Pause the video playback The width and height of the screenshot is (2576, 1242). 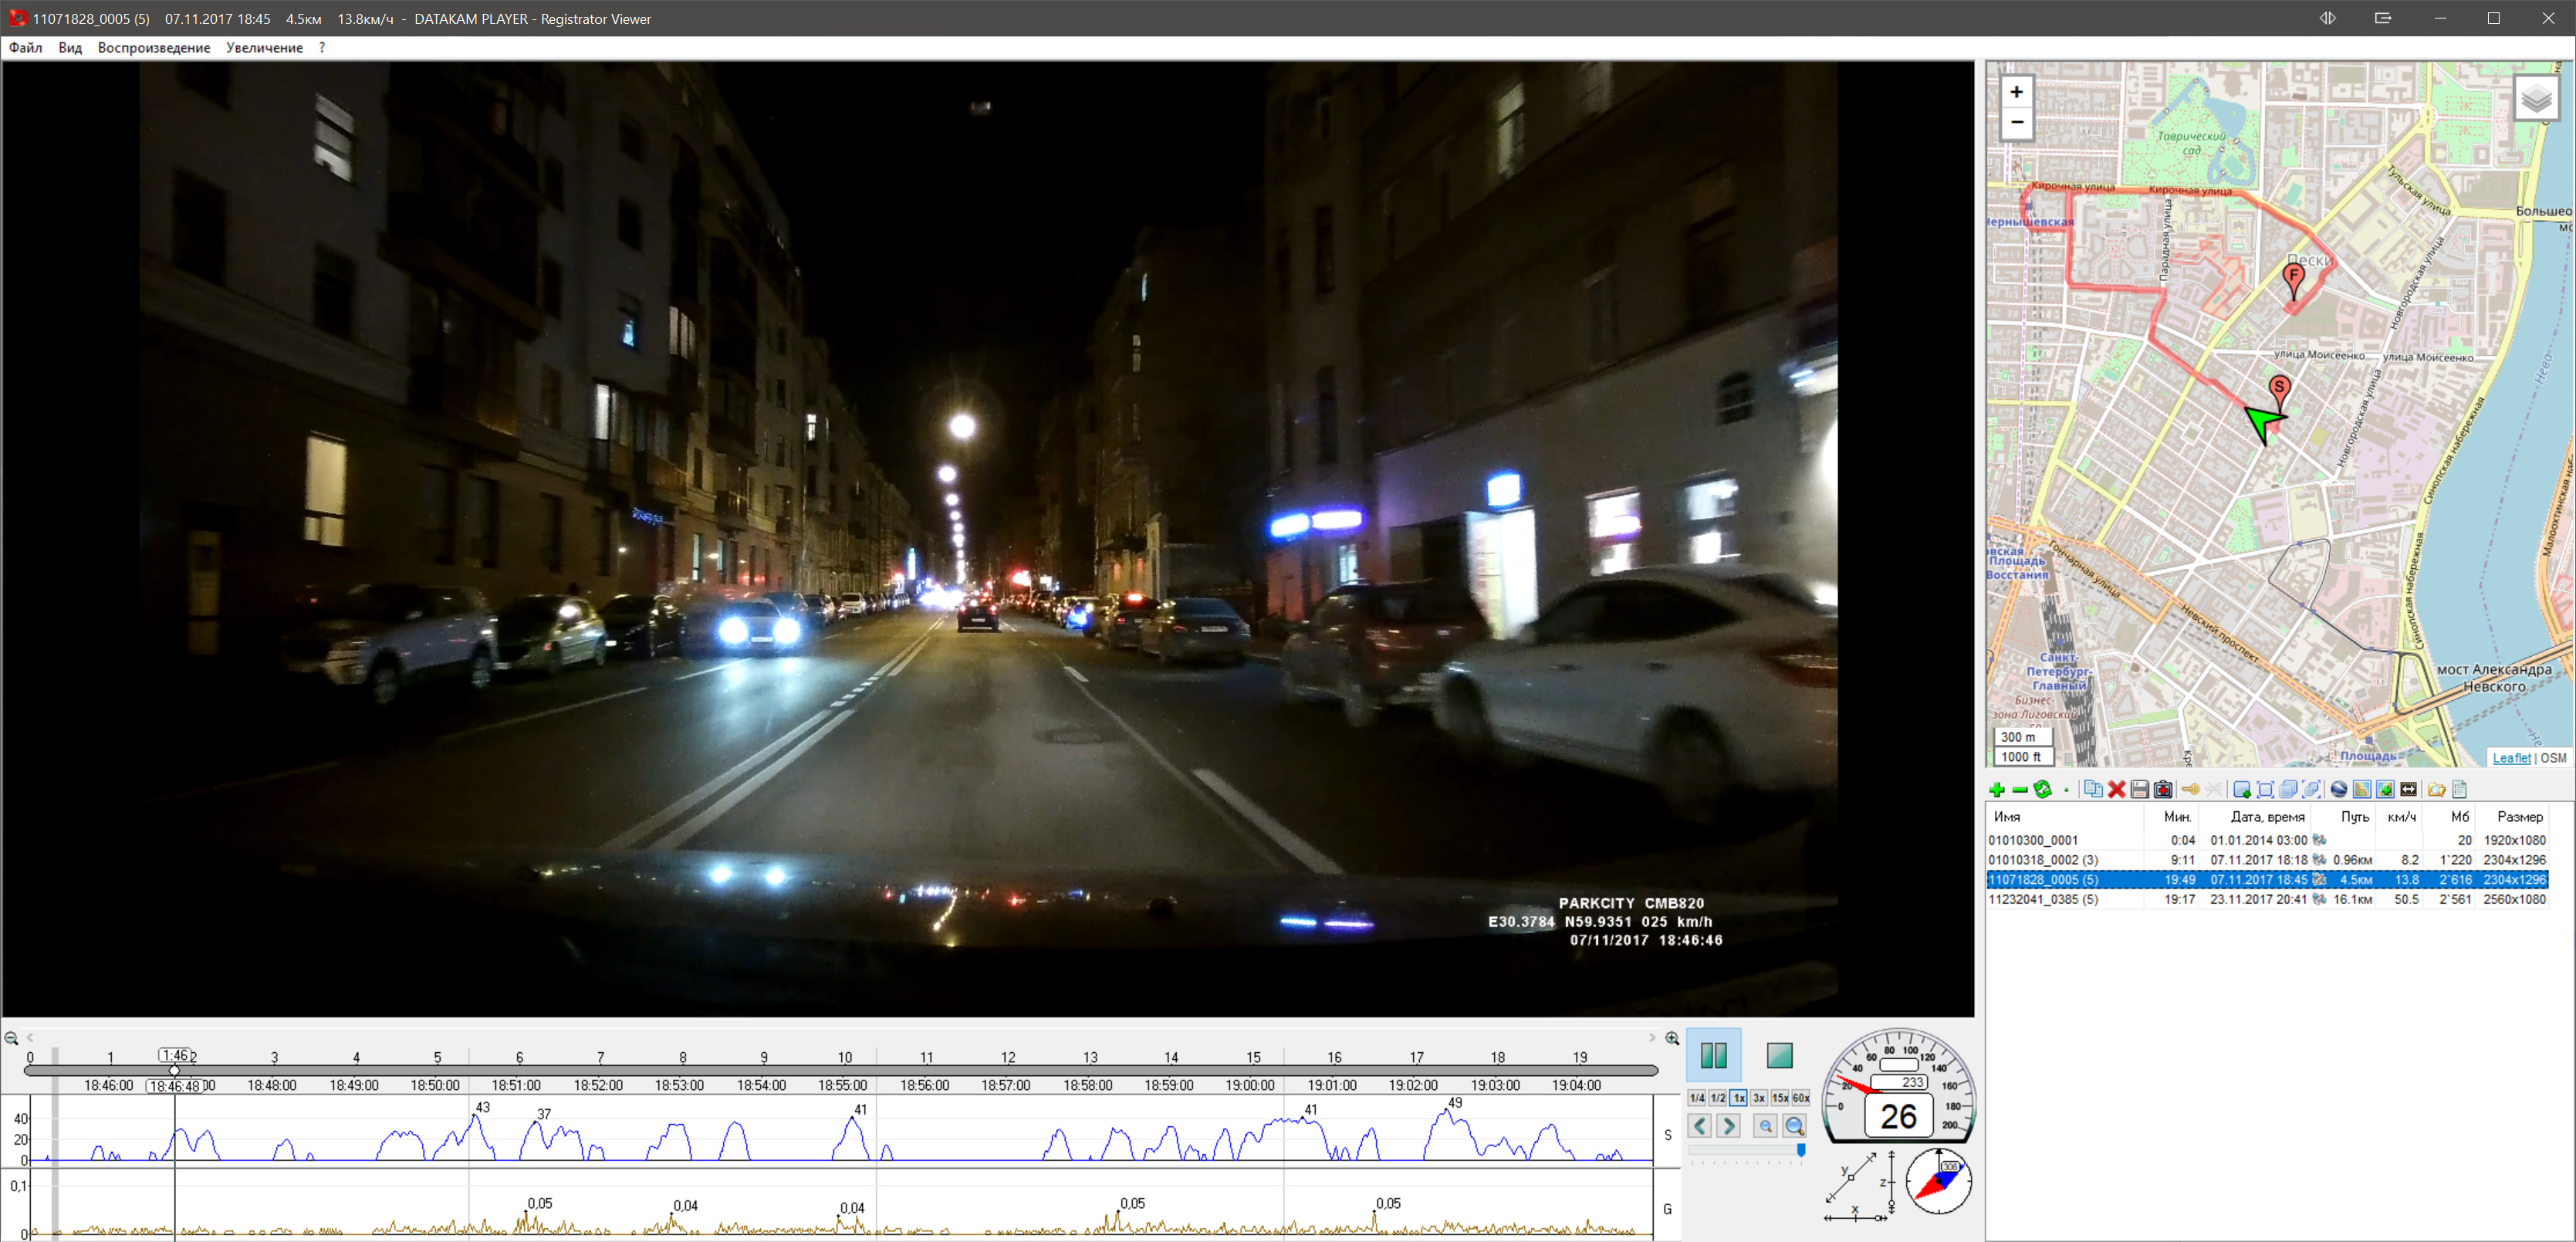coord(1714,1055)
